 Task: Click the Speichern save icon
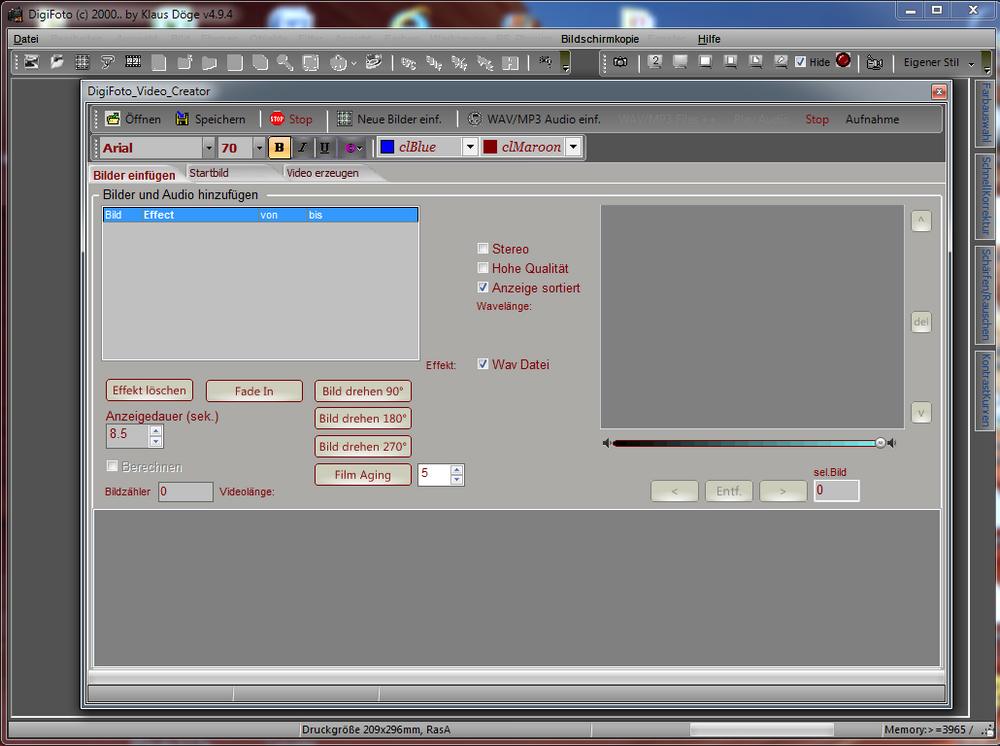[x=183, y=119]
